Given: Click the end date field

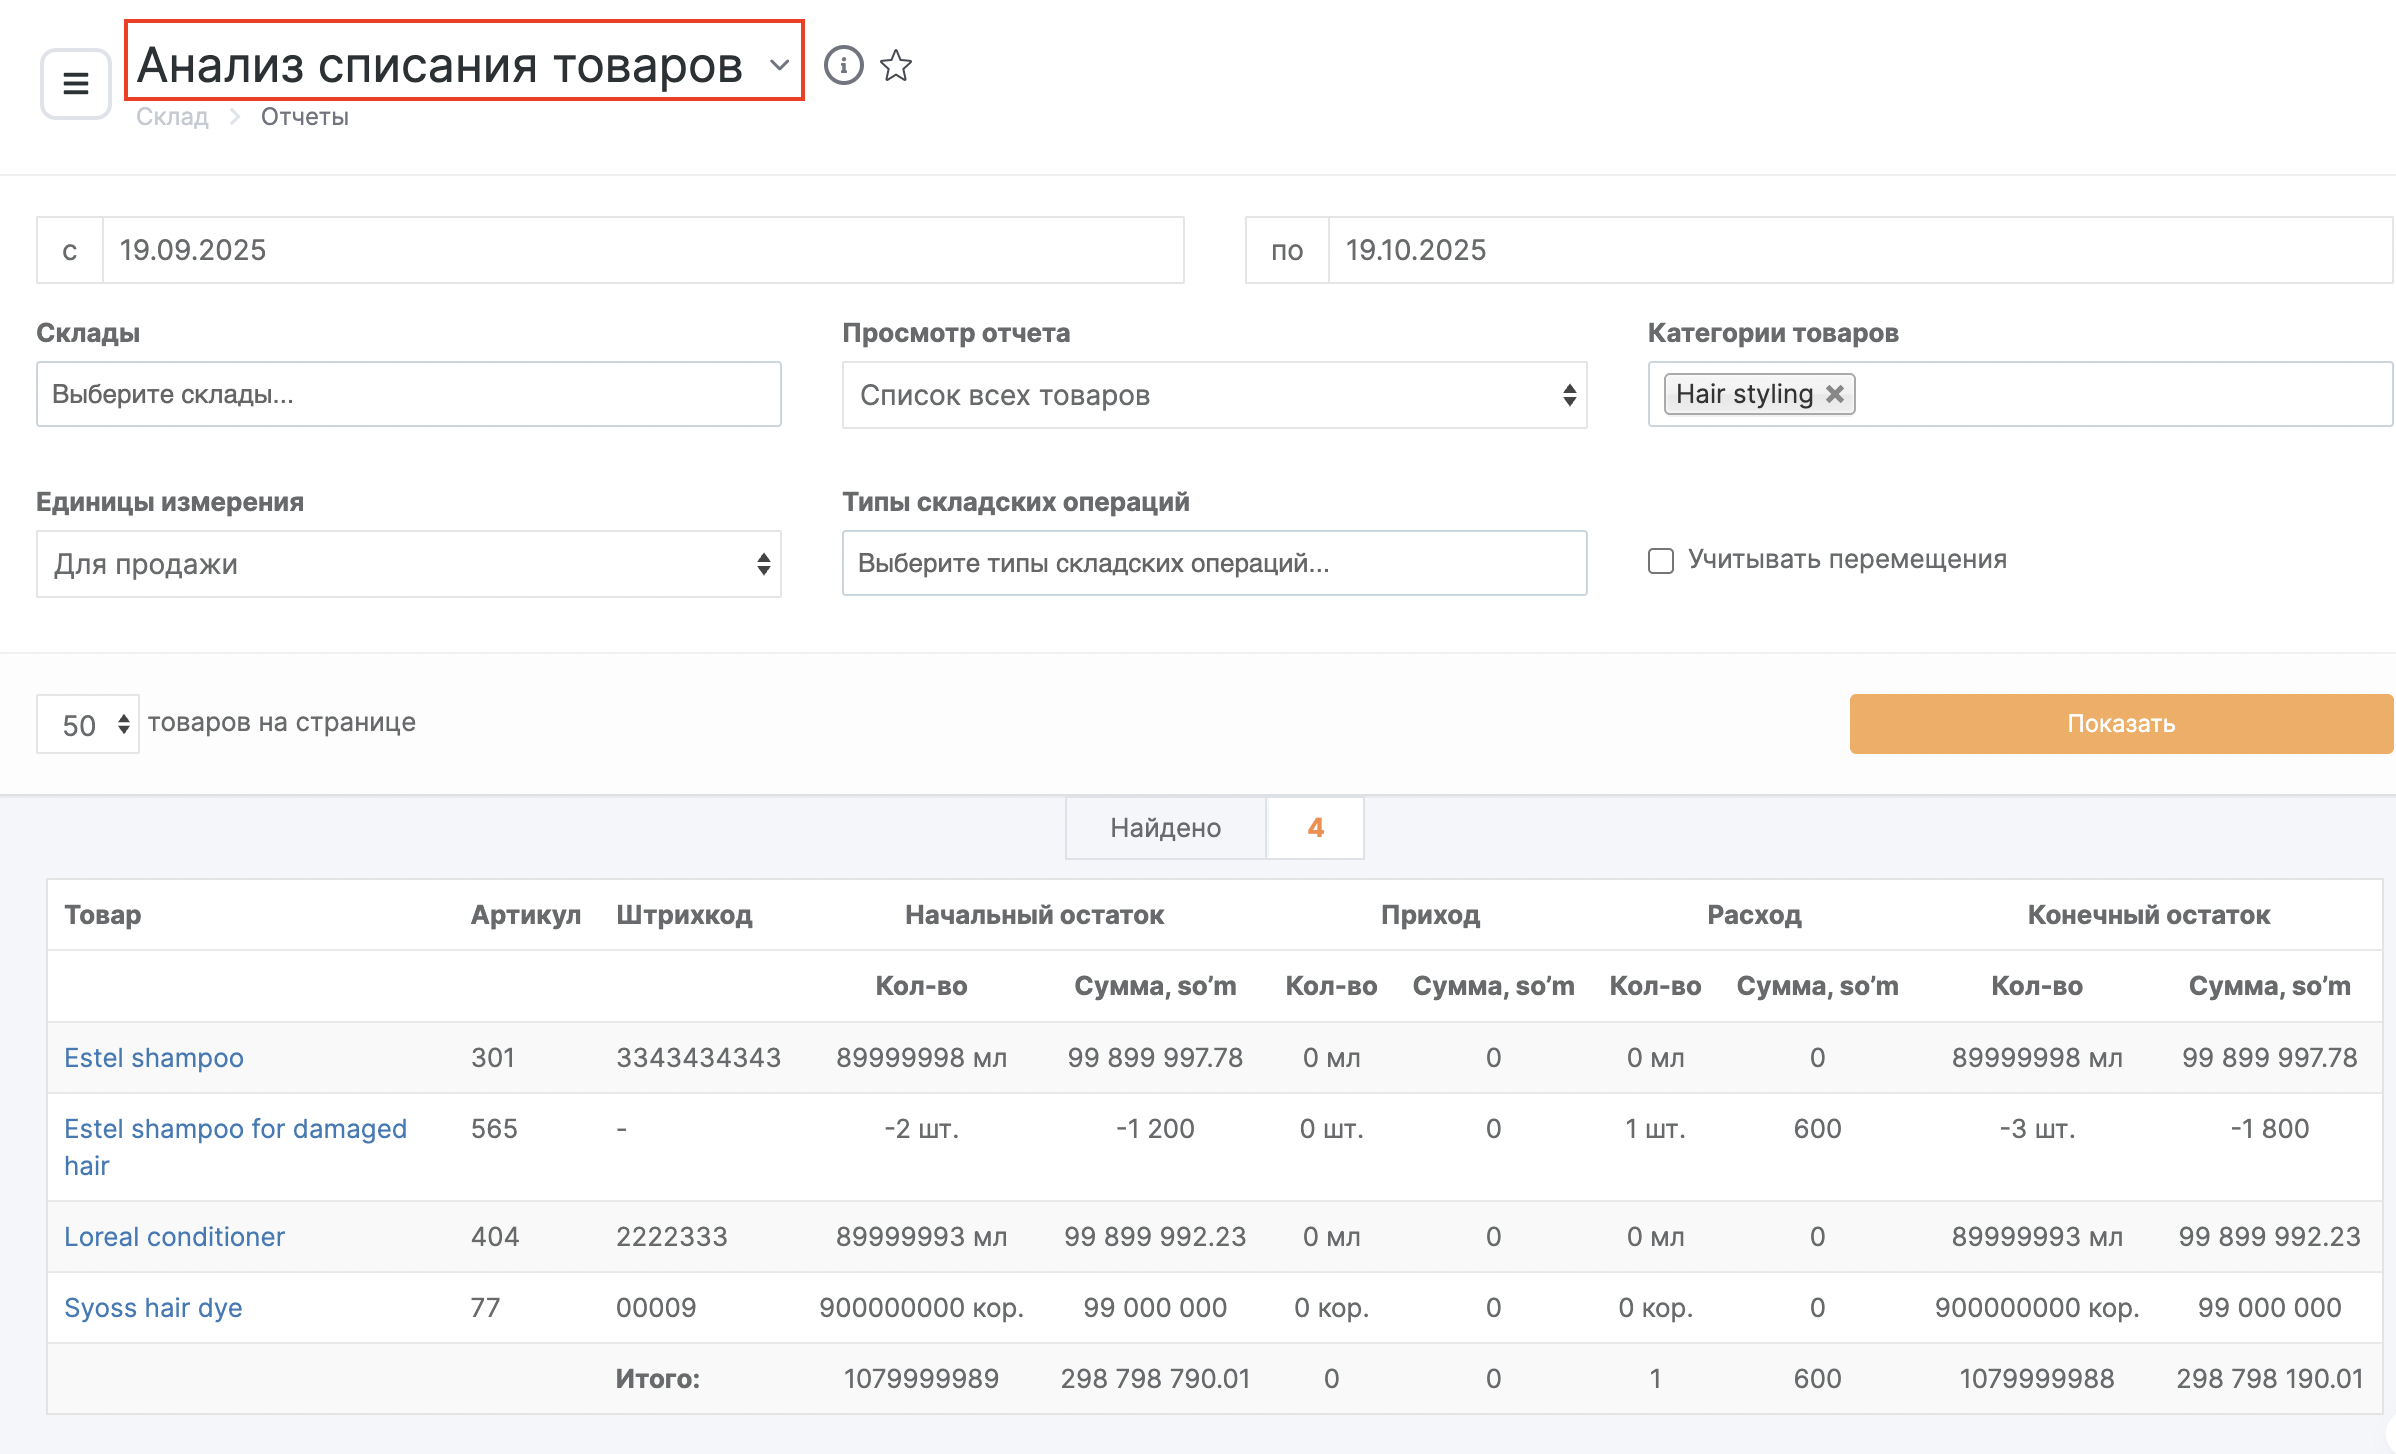Looking at the screenshot, I should point(1858,250).
